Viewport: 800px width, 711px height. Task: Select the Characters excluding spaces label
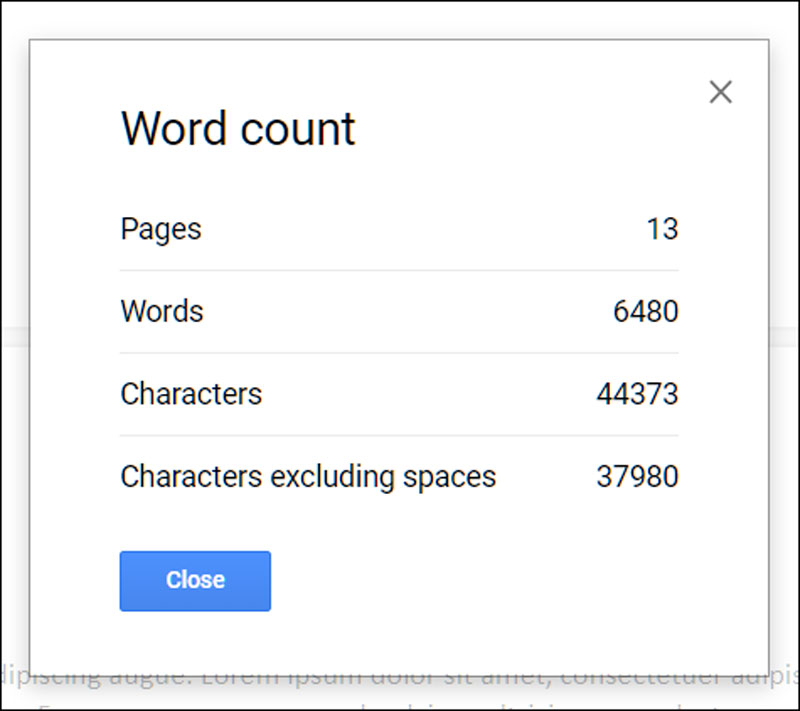(x=308, y=476)
